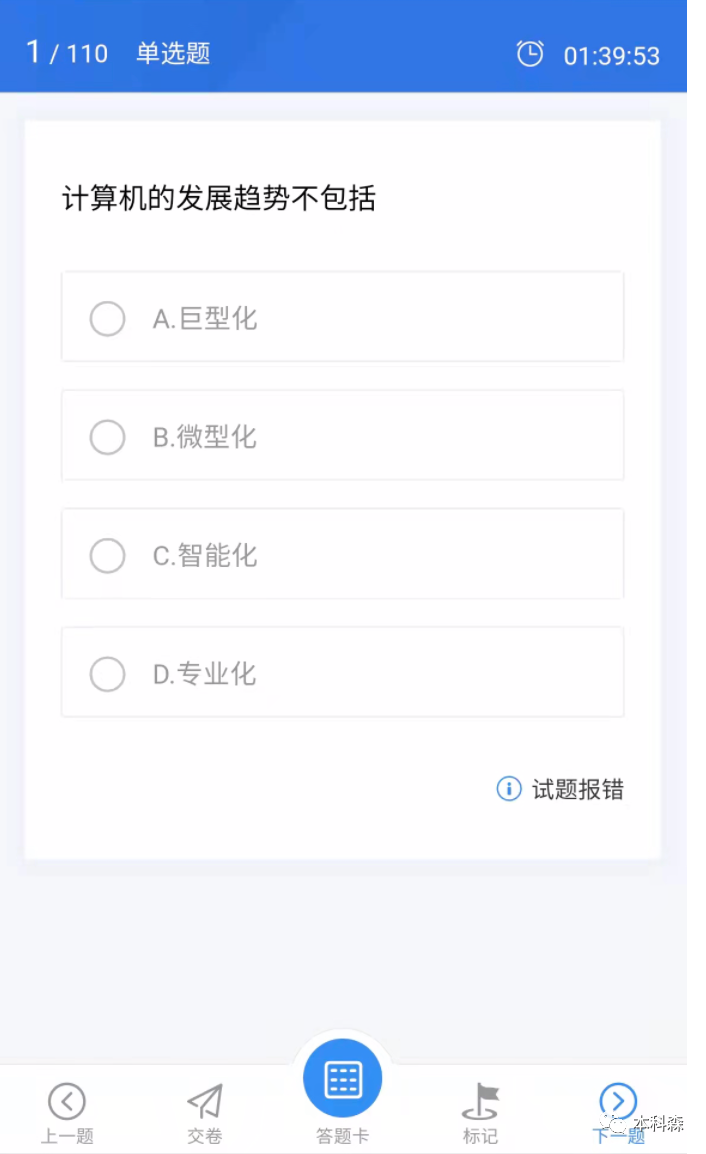Select radio button for C.智能化

pyautogui.click(x=108, y=556)
